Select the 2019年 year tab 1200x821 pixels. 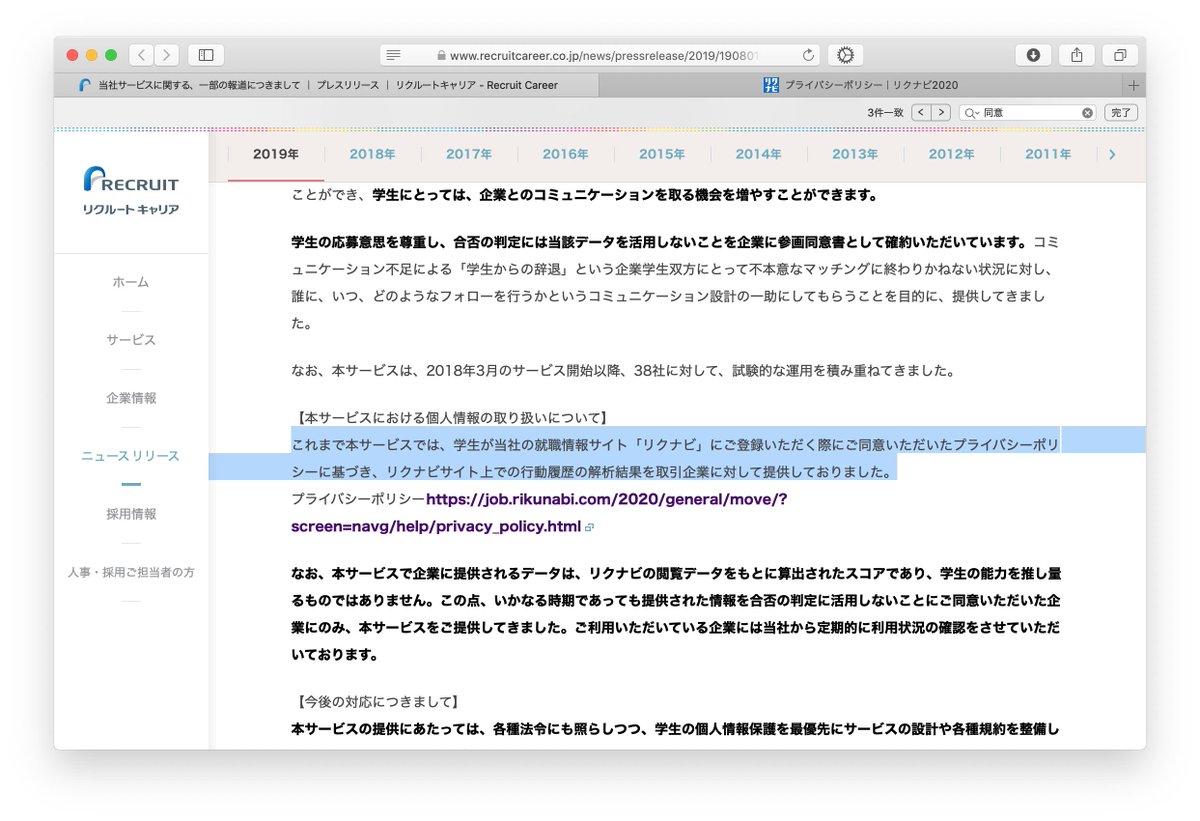point(276,154)
